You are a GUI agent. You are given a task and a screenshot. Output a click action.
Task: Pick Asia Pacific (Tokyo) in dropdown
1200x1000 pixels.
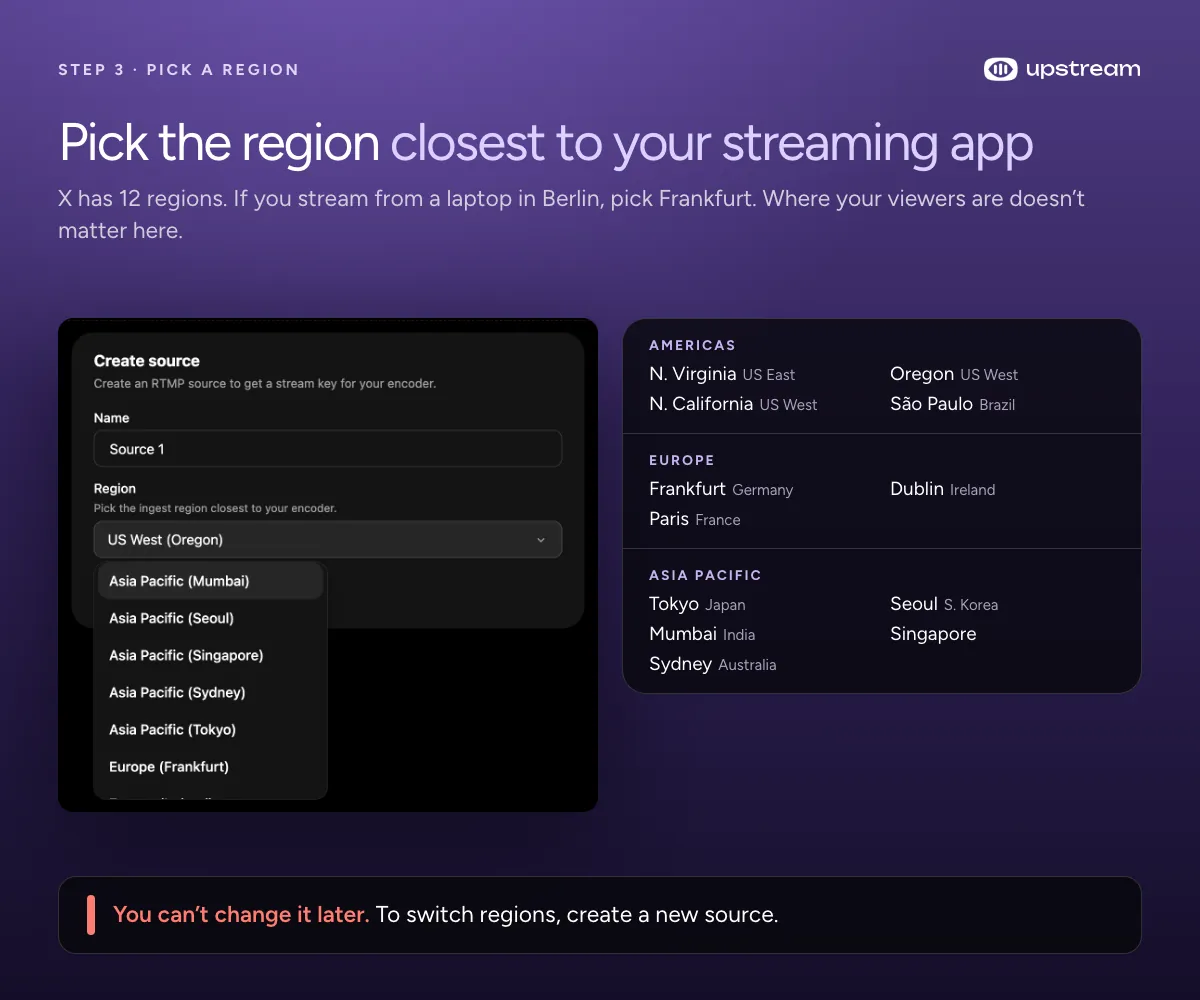click(x=210, y=729)
